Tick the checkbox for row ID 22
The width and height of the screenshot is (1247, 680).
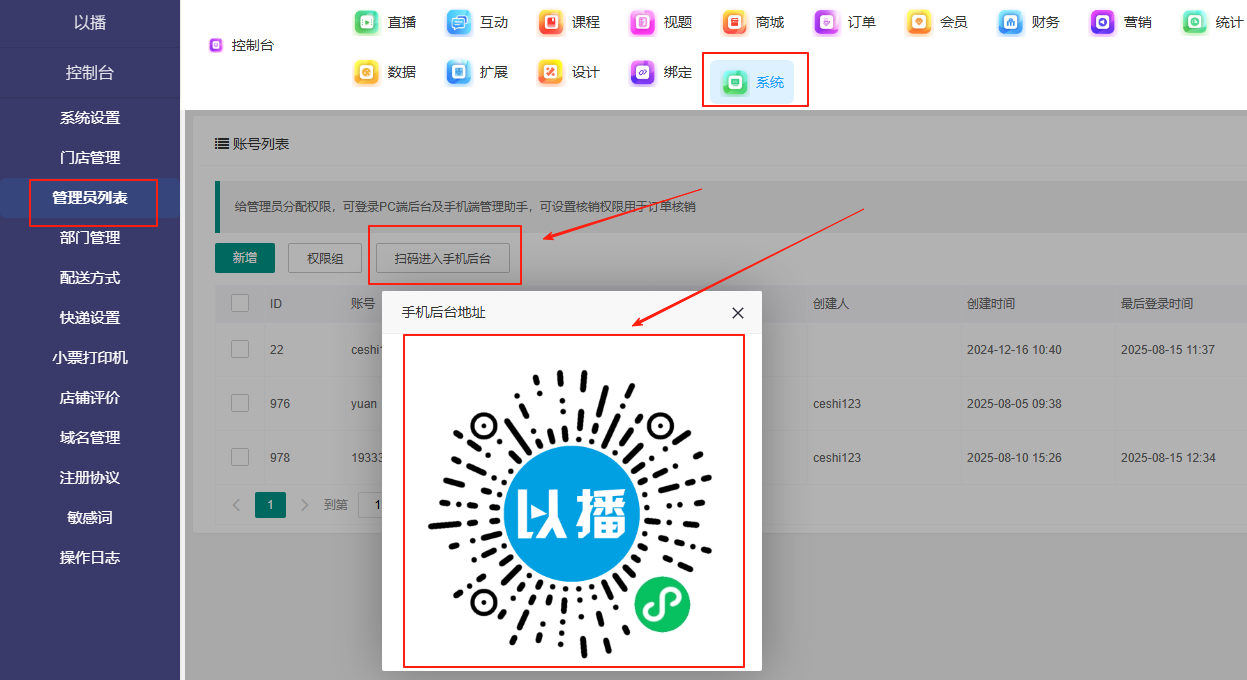pos(240,349)
